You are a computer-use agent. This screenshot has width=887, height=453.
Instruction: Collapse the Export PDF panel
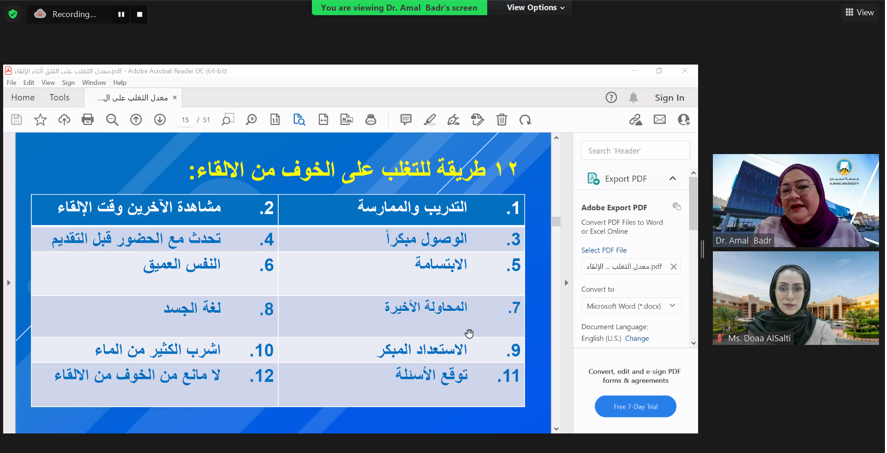point(672,179)
